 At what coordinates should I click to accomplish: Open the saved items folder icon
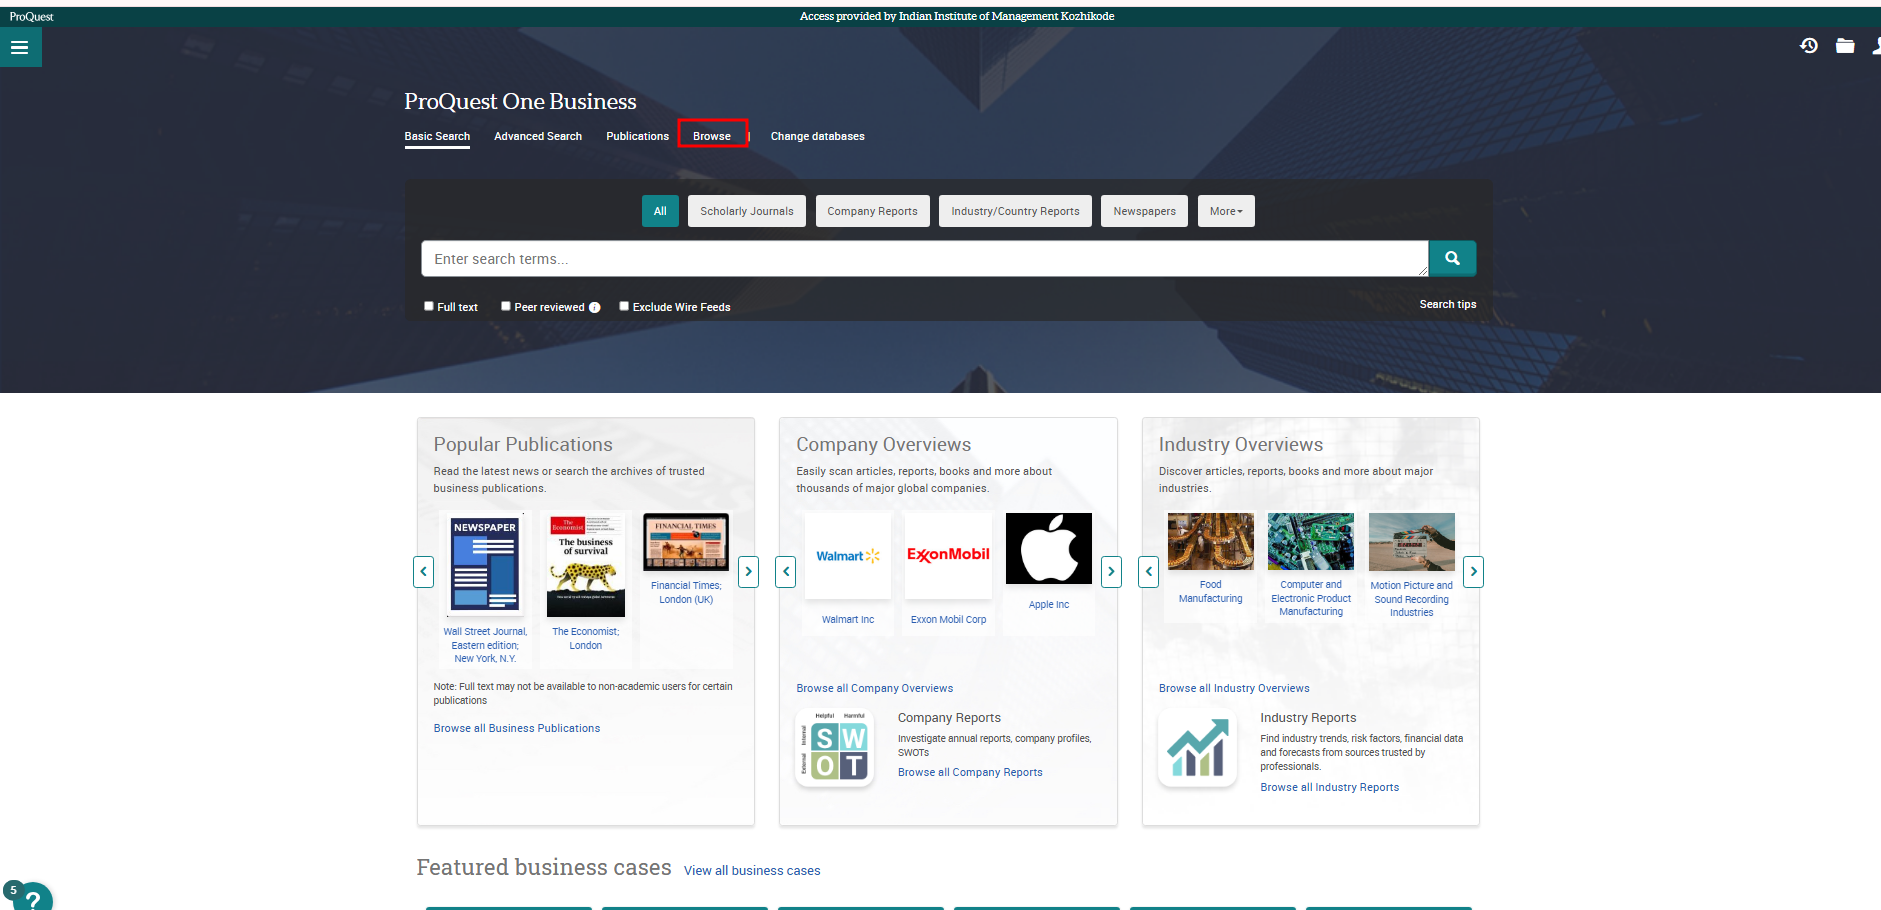(x=1845, y=46)
